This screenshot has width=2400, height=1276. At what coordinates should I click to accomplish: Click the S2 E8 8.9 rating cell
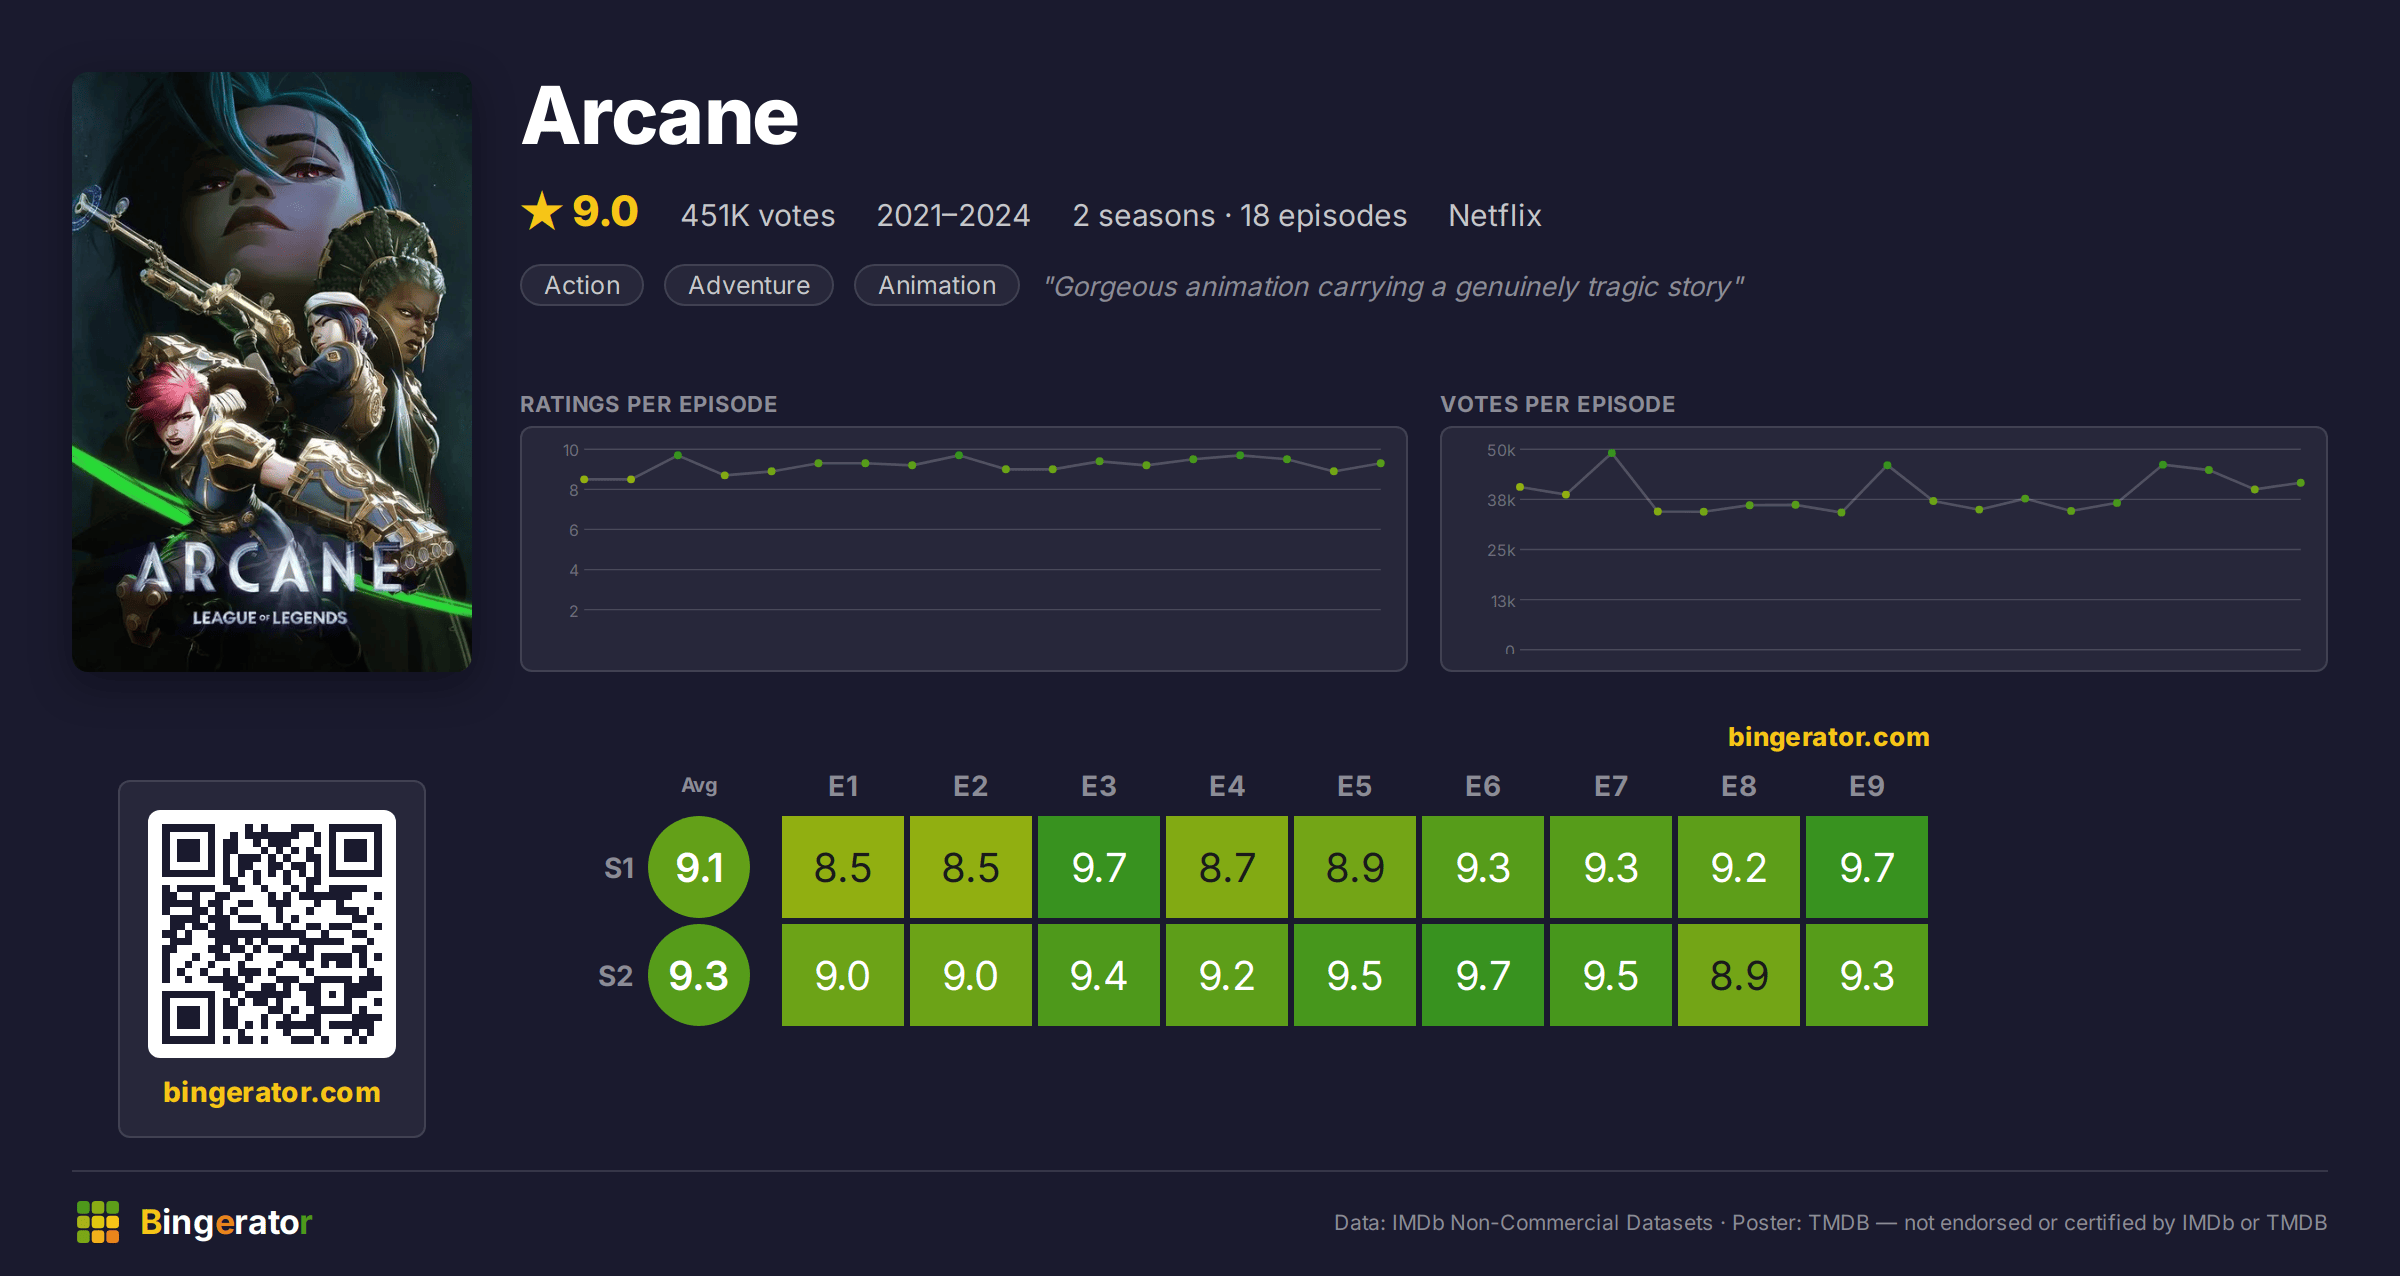pyautogui.click(x=1739, y=975)
